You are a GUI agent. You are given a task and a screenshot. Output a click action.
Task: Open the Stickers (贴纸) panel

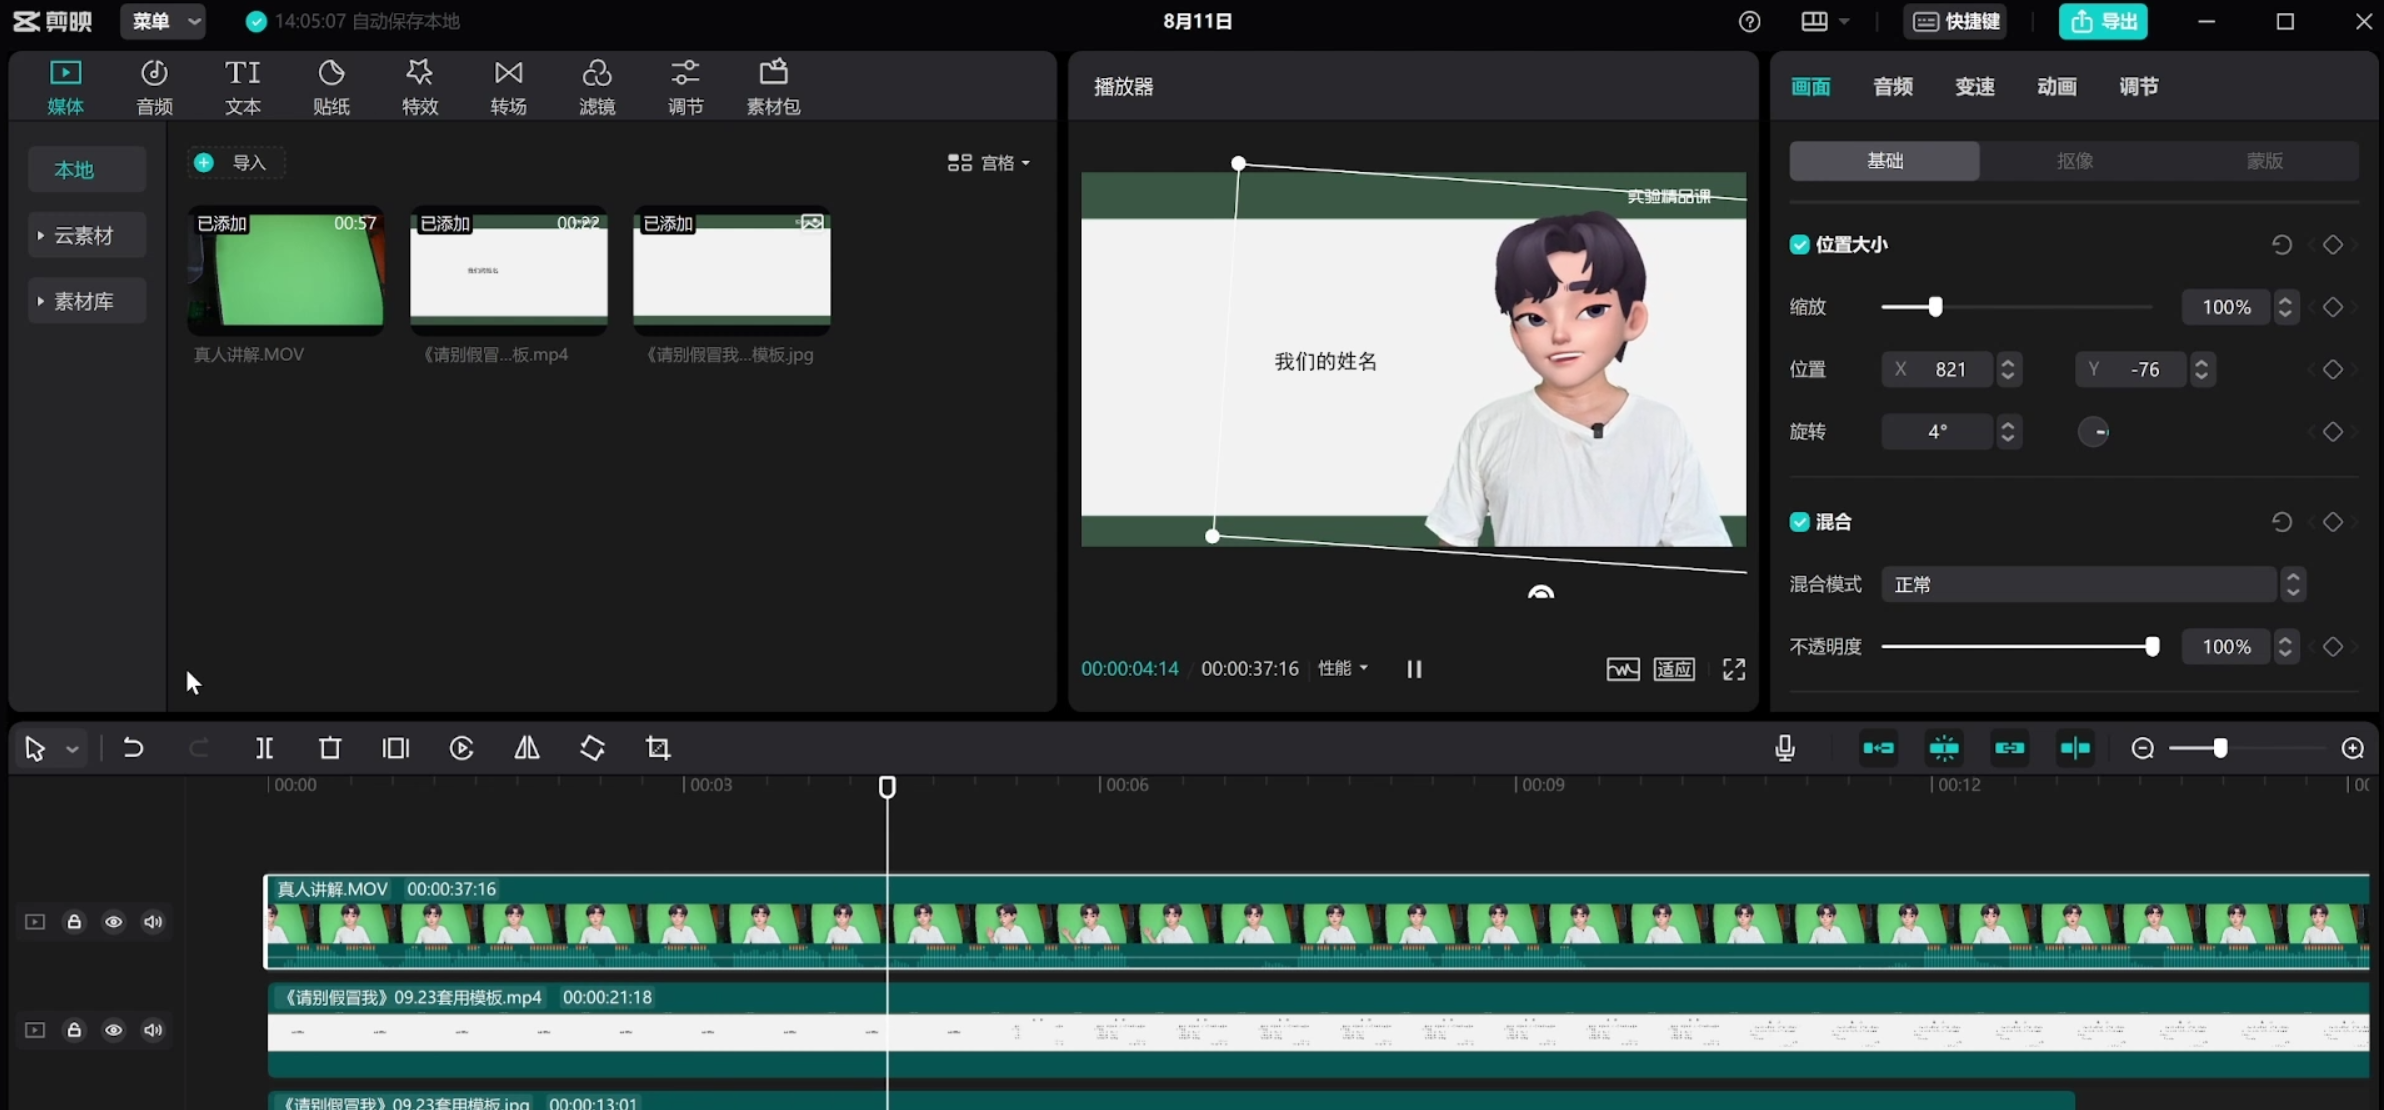coord(331,86)
